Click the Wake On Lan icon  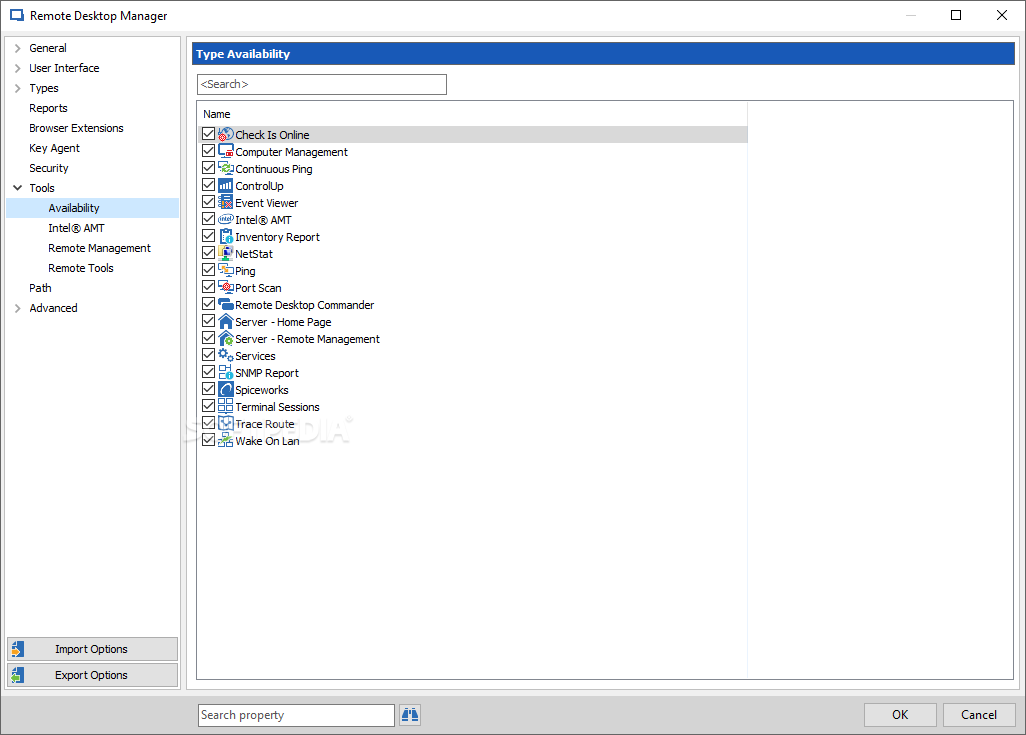point(225,440)
